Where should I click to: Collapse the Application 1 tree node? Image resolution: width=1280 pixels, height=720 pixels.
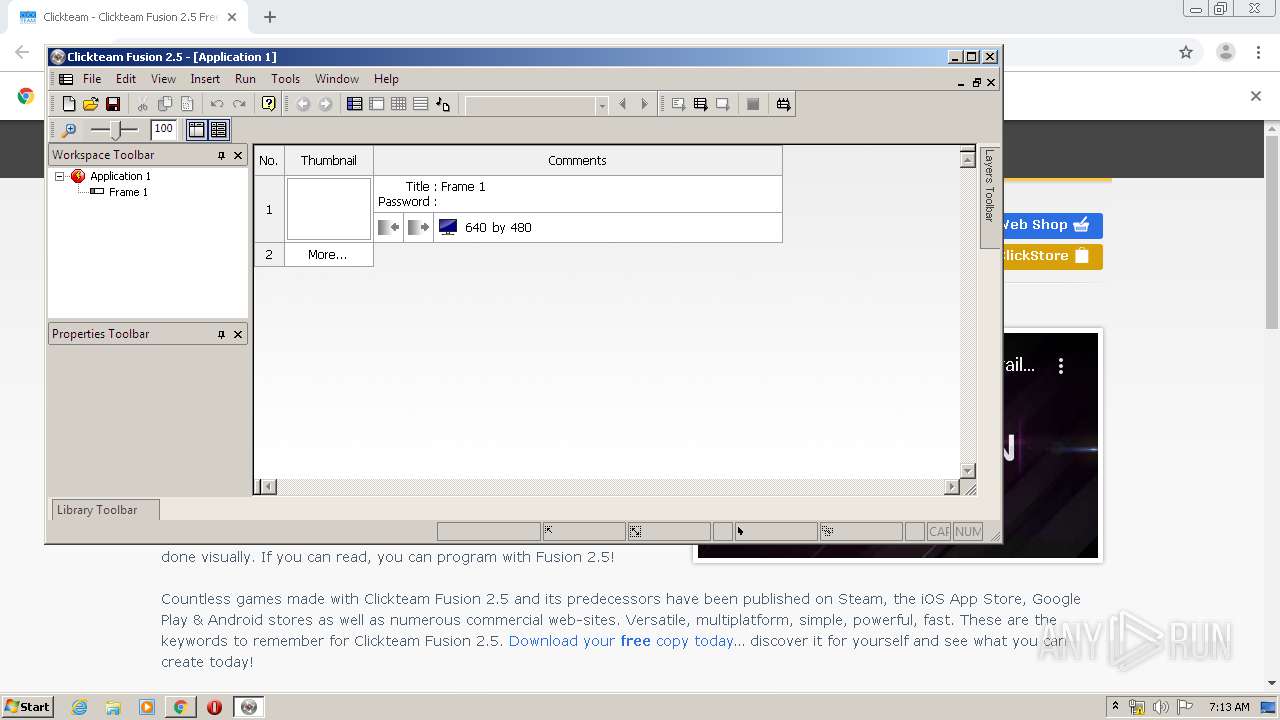click(60, 176)
